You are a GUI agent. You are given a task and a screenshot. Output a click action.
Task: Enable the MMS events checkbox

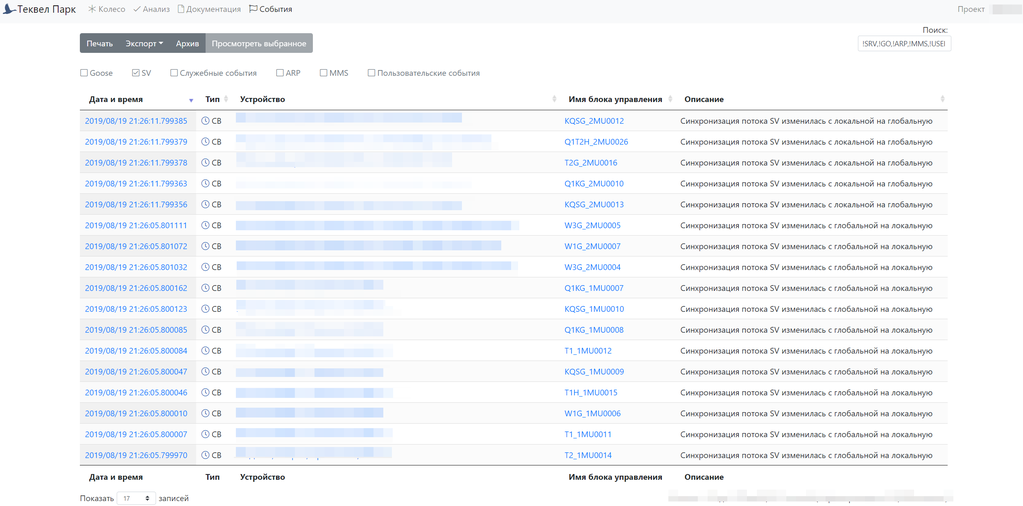pyautogui.click(x=324, y=73)
